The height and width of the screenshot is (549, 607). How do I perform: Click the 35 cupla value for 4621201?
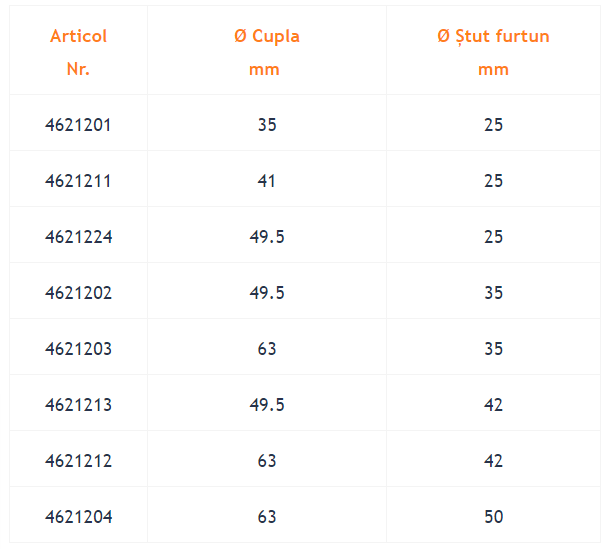pos(267,125)
